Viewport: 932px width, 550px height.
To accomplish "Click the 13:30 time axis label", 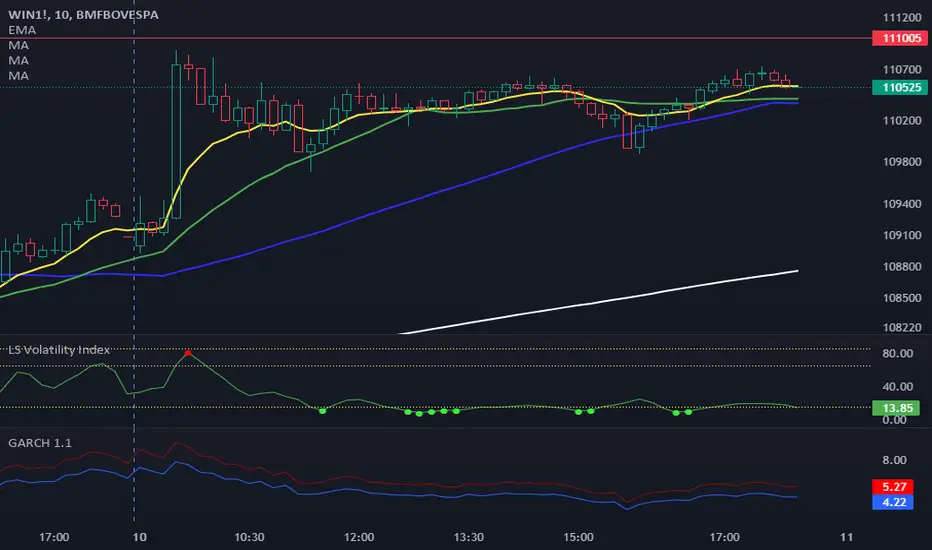I will (468, 538).
